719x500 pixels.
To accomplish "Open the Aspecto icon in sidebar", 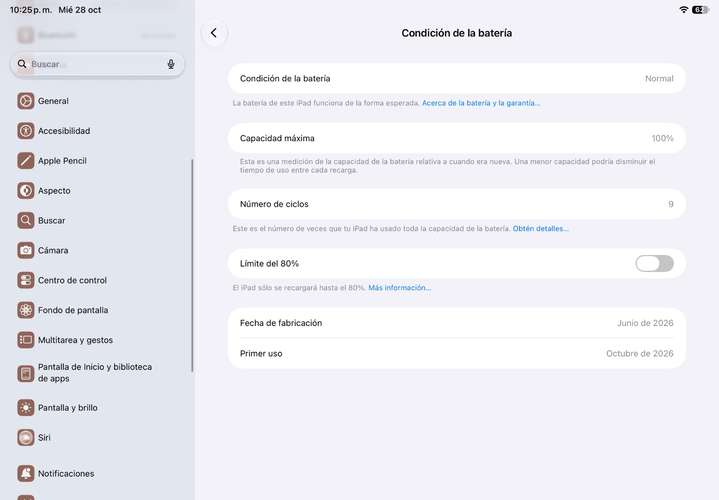I will (x=26, y=190).
